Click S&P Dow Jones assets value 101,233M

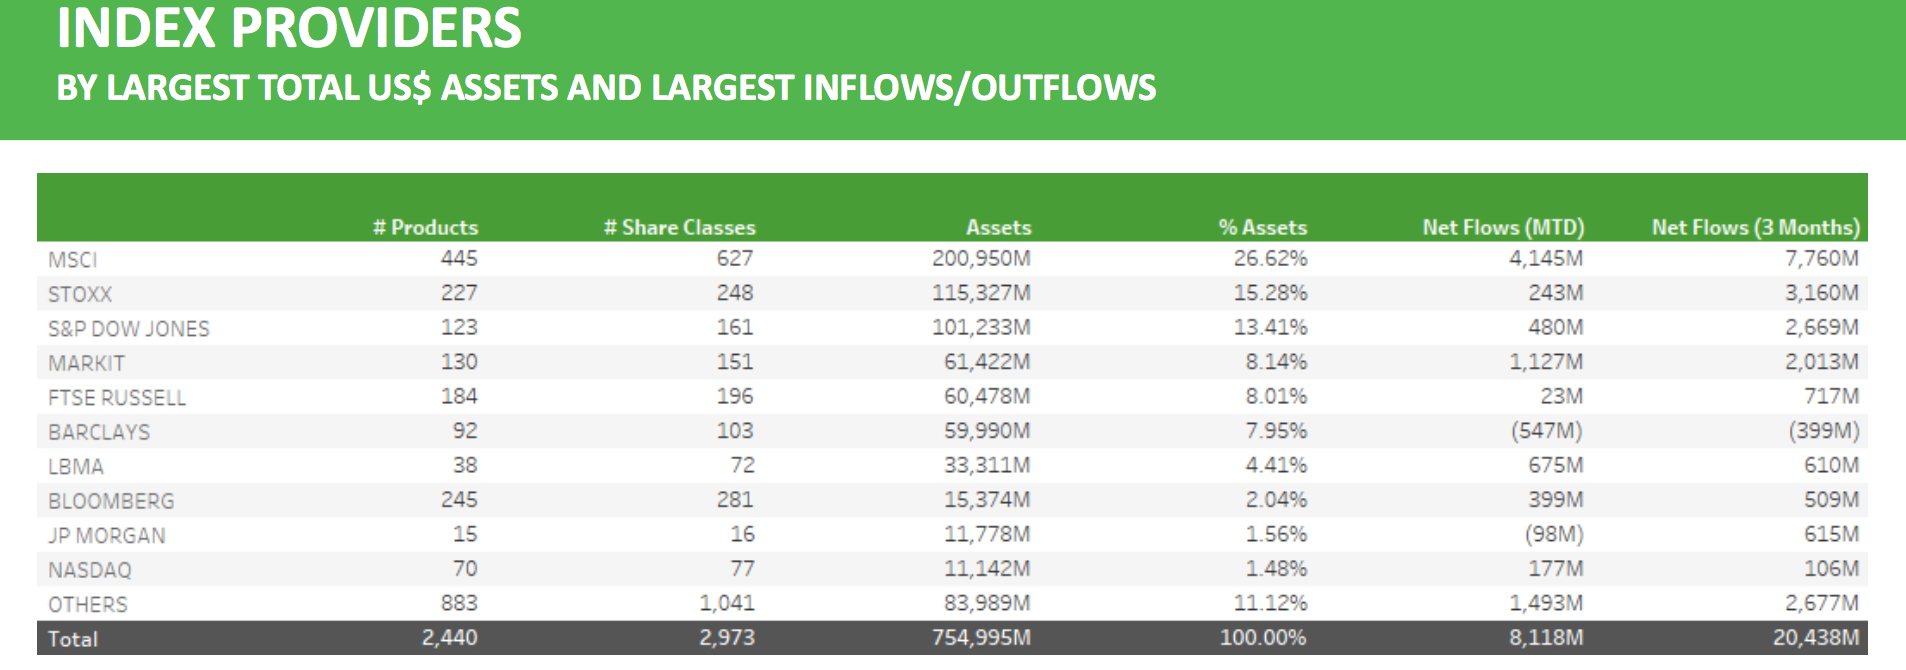click(982, 327)
